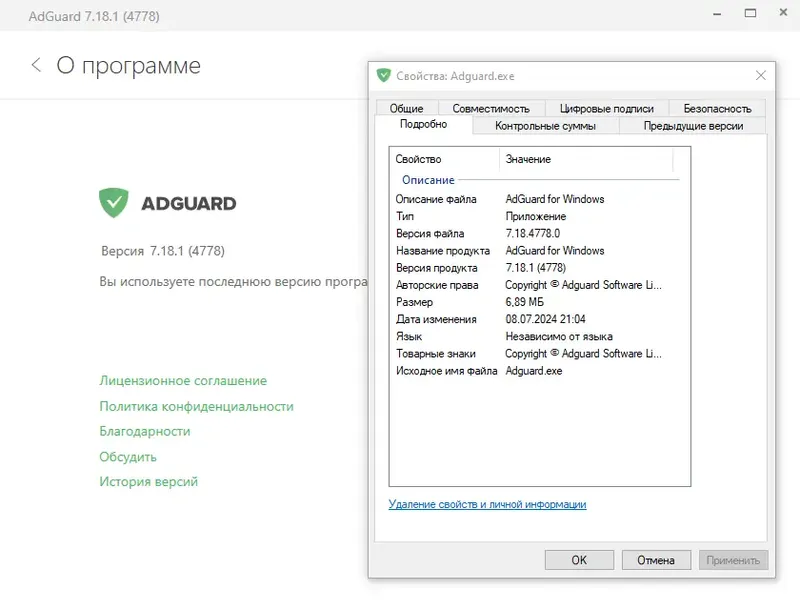Confirm with the OK button

[x=579, y=560]
